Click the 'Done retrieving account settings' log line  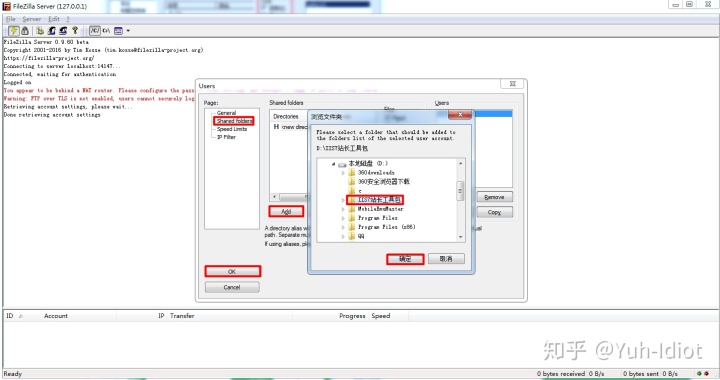(52, 115)
